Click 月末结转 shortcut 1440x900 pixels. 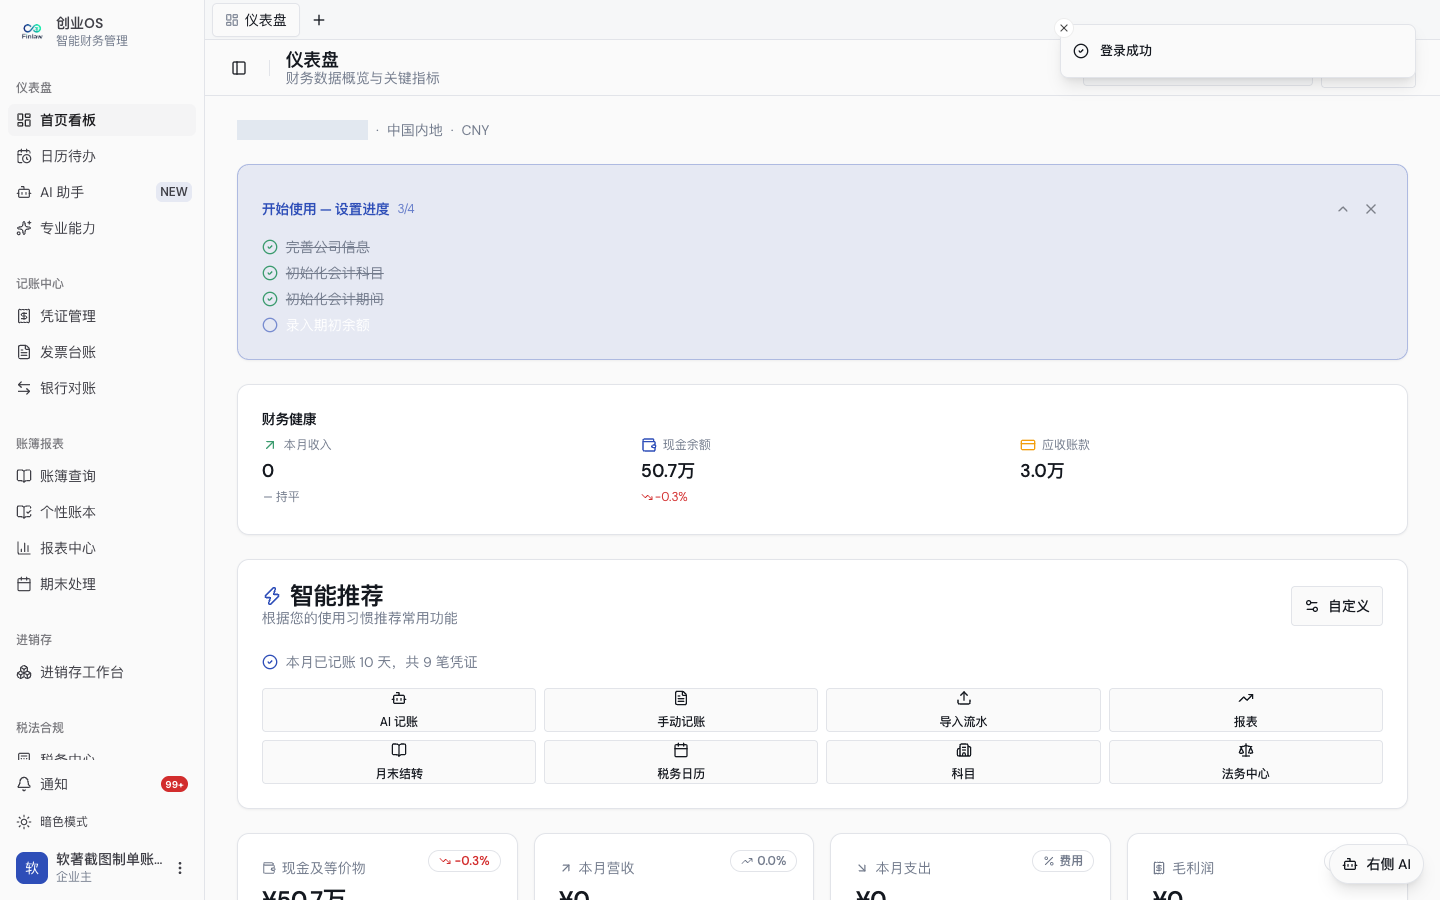(x=399, y=762)
